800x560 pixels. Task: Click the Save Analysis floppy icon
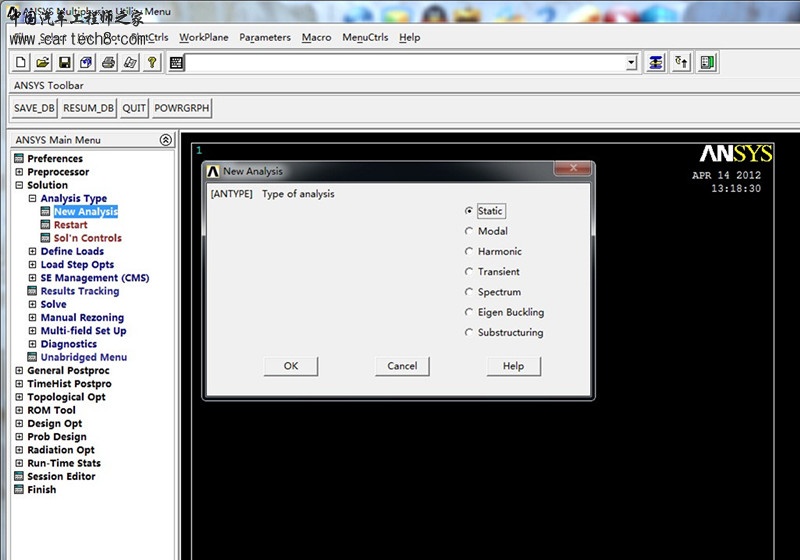(x=65, y=63)
